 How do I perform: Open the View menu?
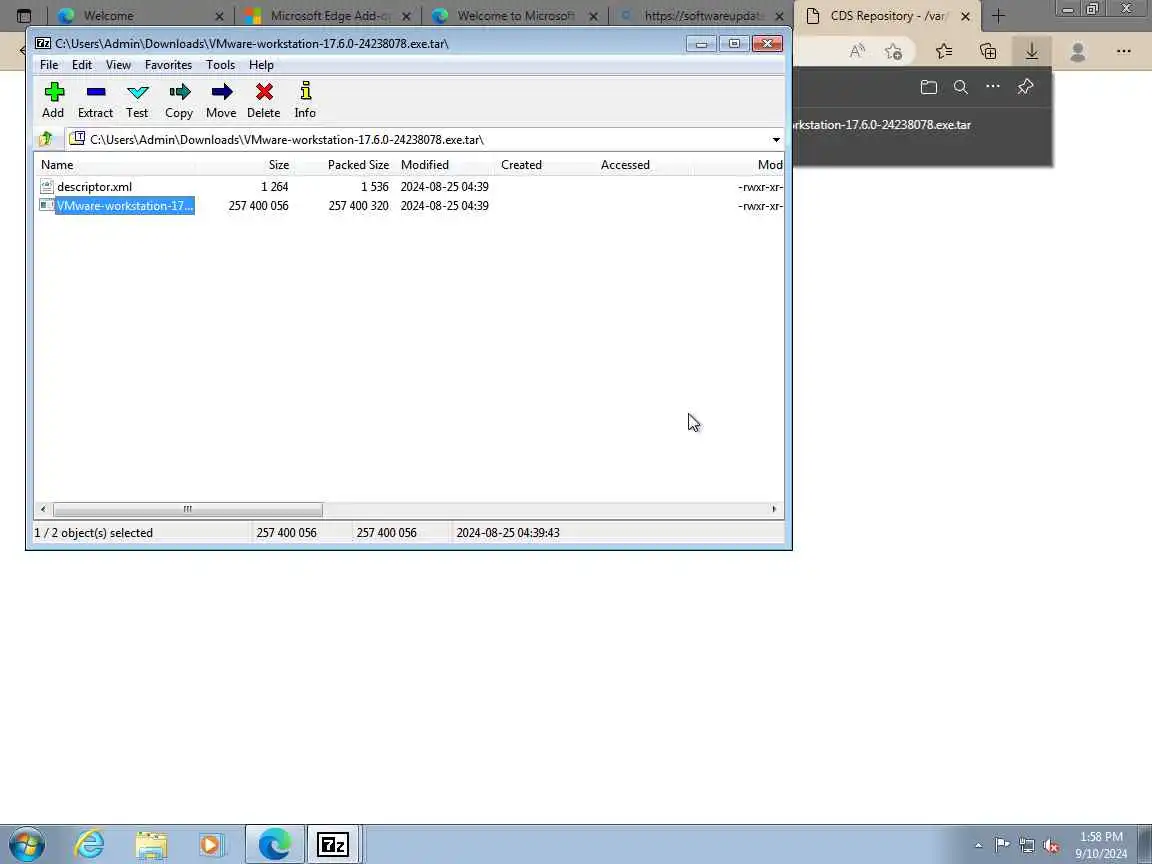(x=118, y=65)
